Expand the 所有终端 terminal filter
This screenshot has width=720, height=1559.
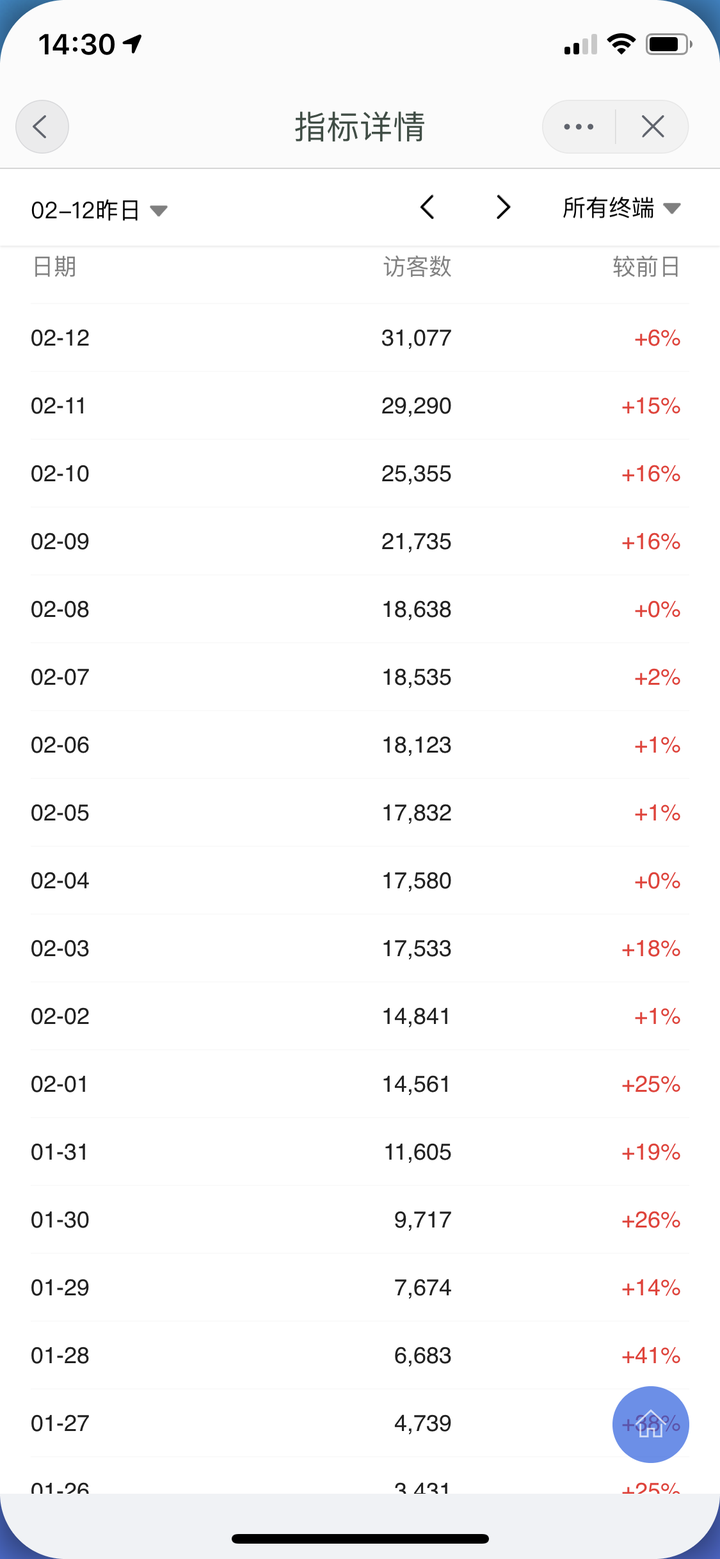(621, 208)
